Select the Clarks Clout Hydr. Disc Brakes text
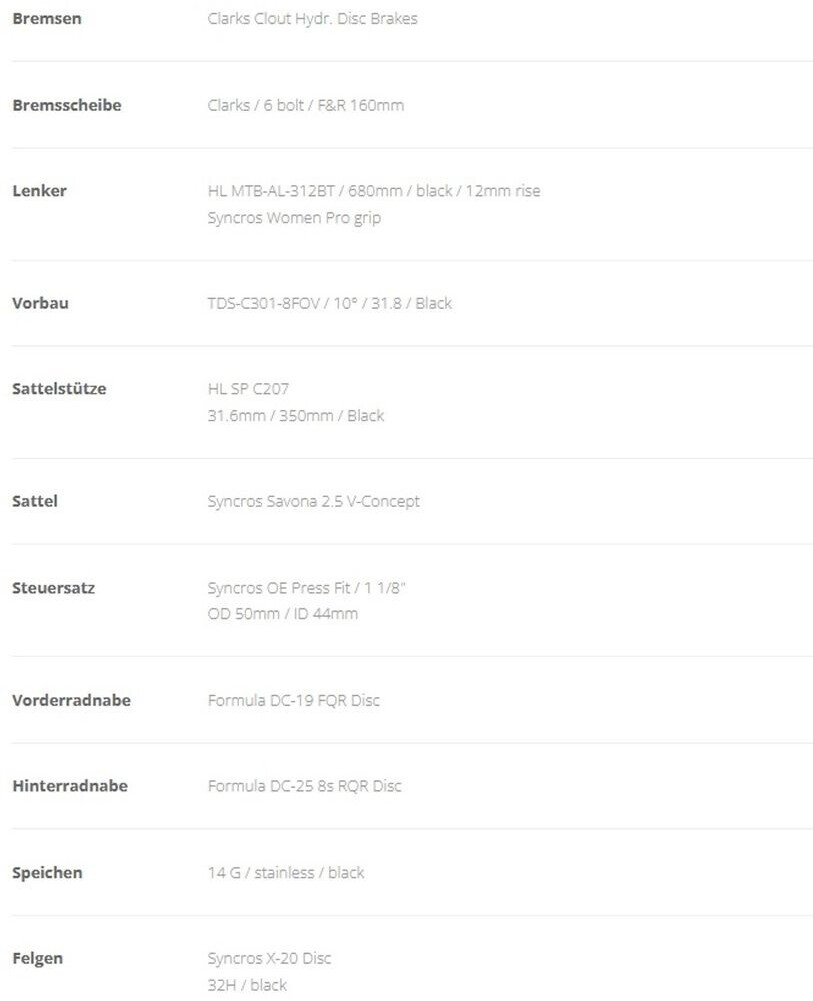The image size is (813, 1001). 312,19
